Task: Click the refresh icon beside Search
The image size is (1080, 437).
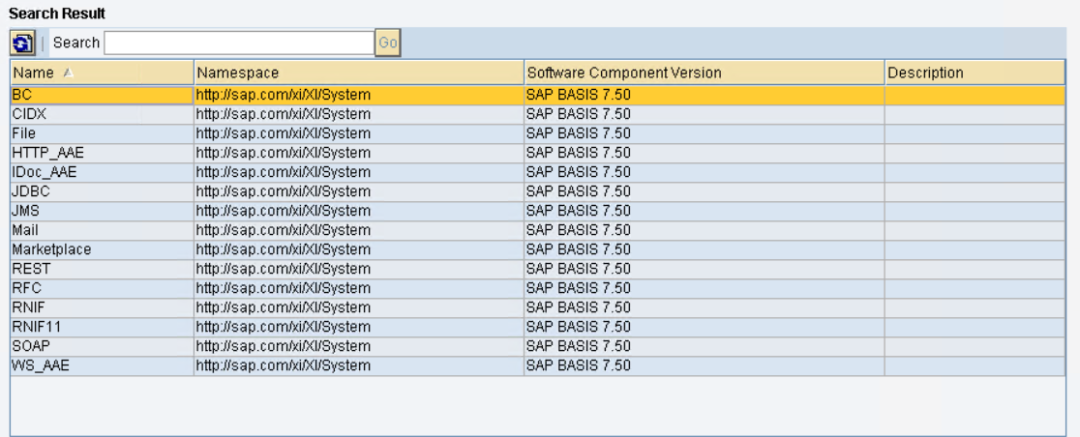Action: 22,43
